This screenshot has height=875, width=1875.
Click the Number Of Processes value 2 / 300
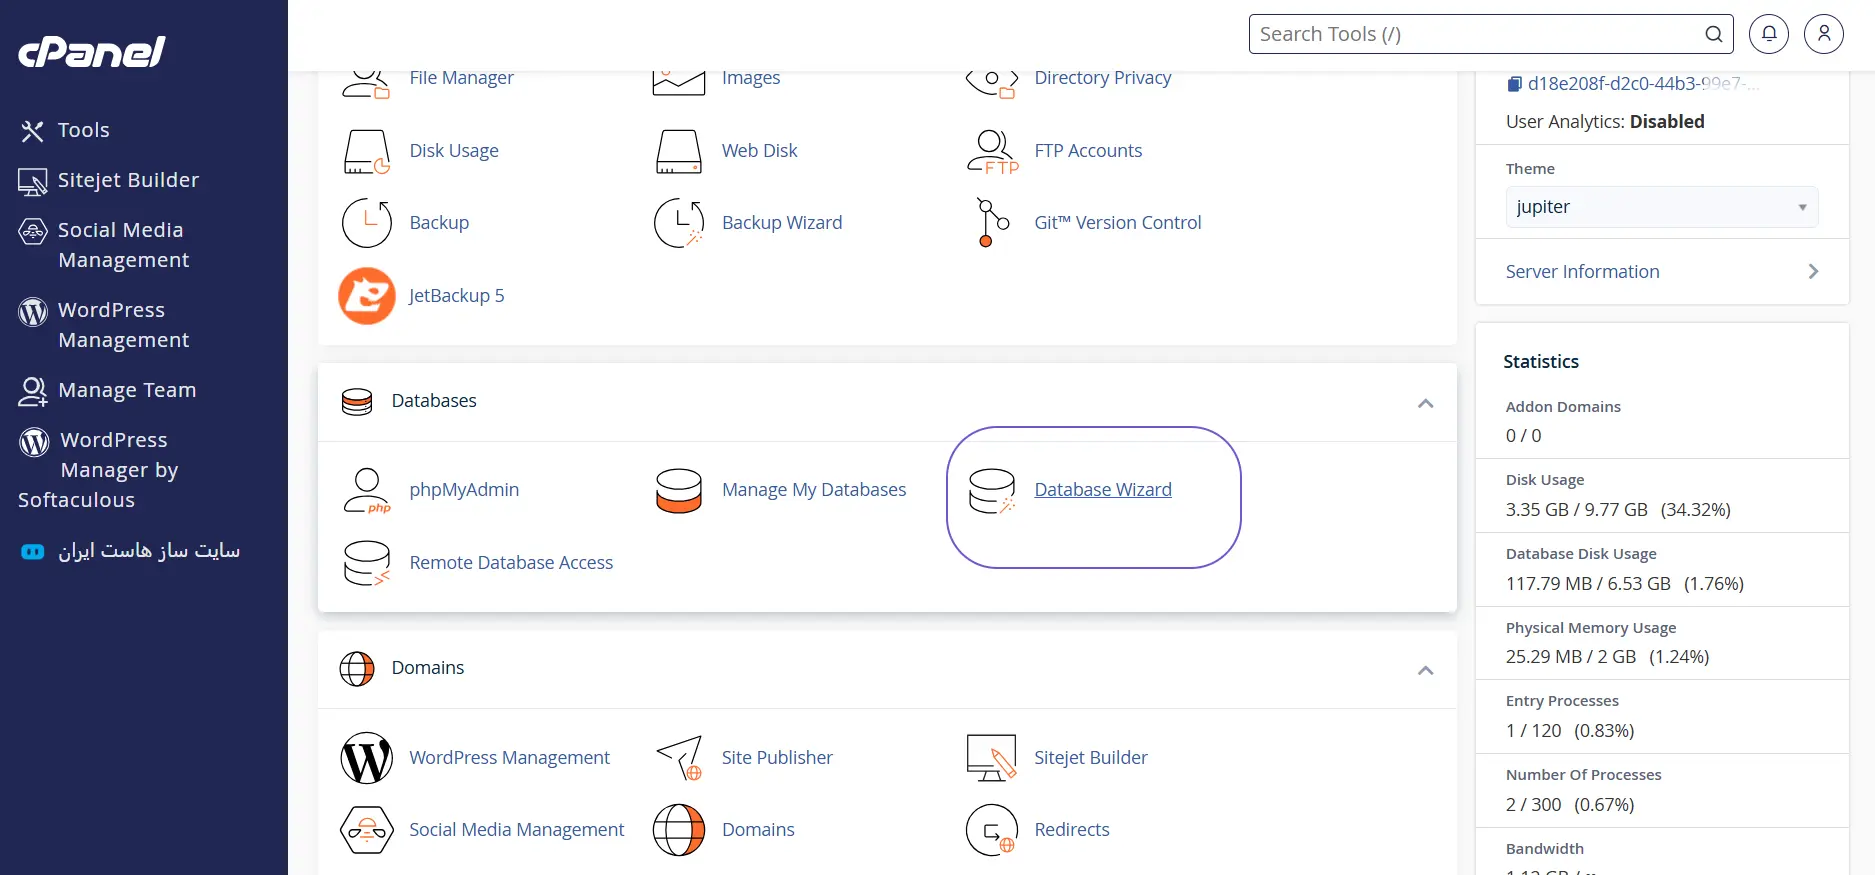(x=1533, y=805)
